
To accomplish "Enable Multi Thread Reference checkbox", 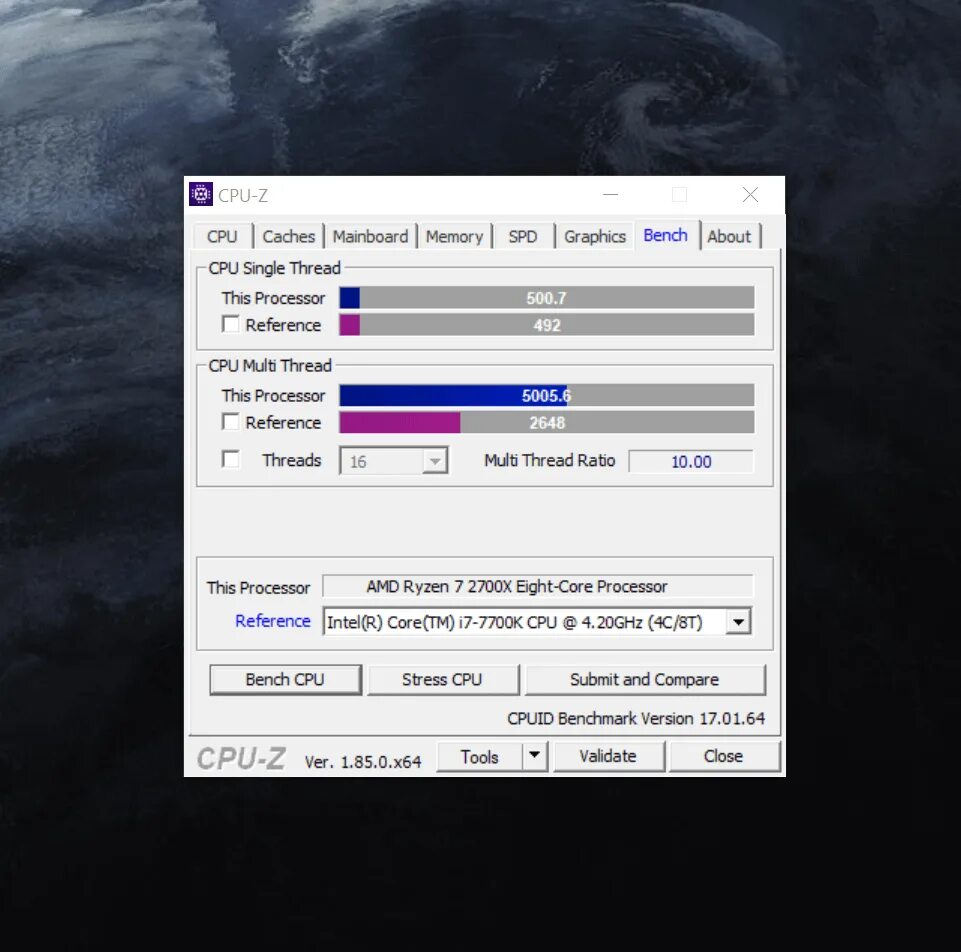I will pos(230,422).
